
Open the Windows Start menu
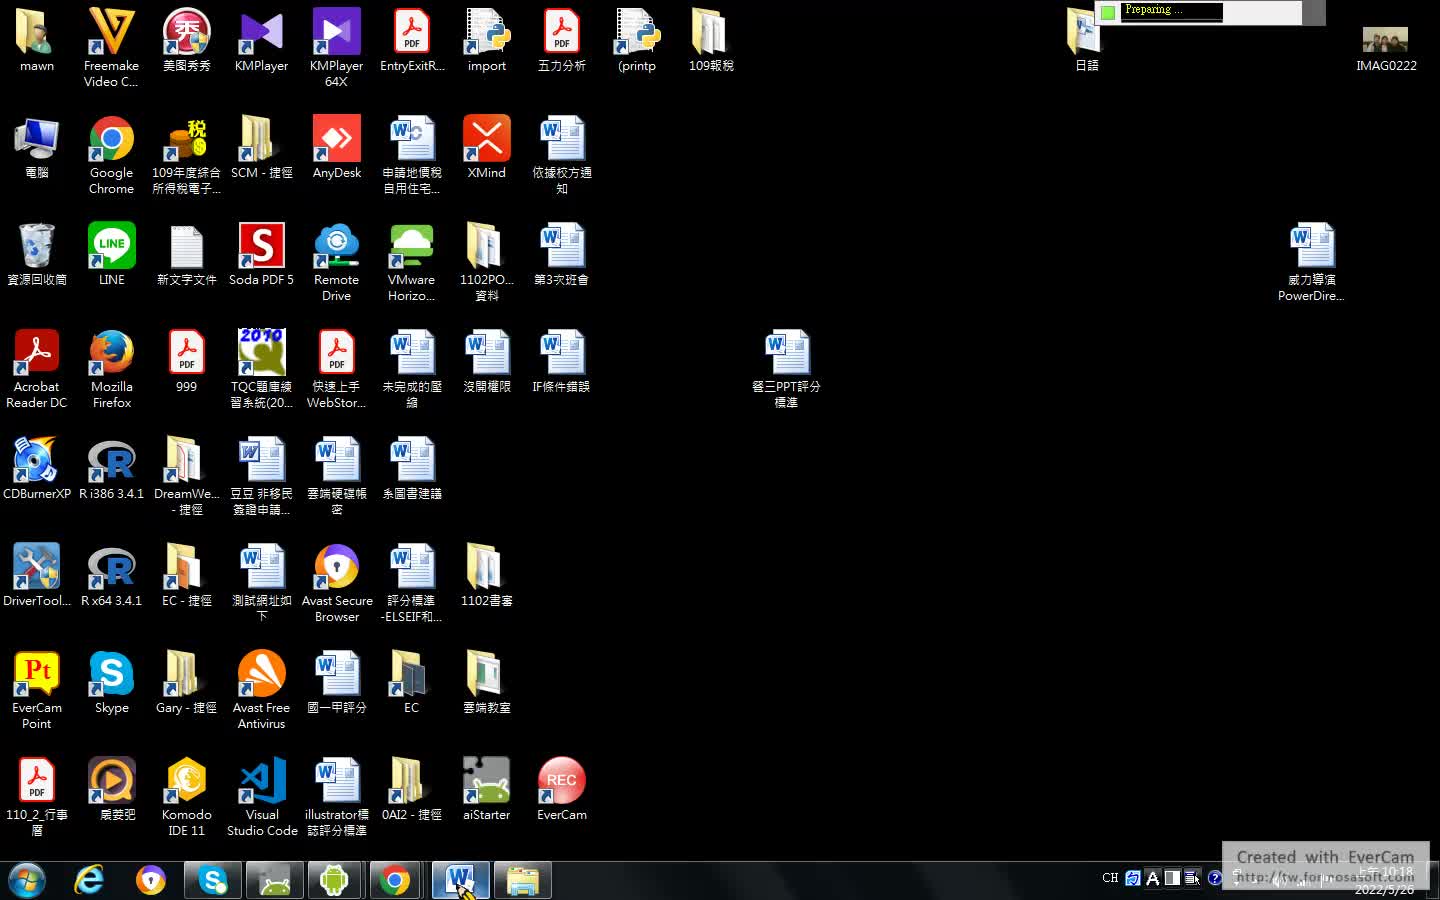[x=27, y=880]
